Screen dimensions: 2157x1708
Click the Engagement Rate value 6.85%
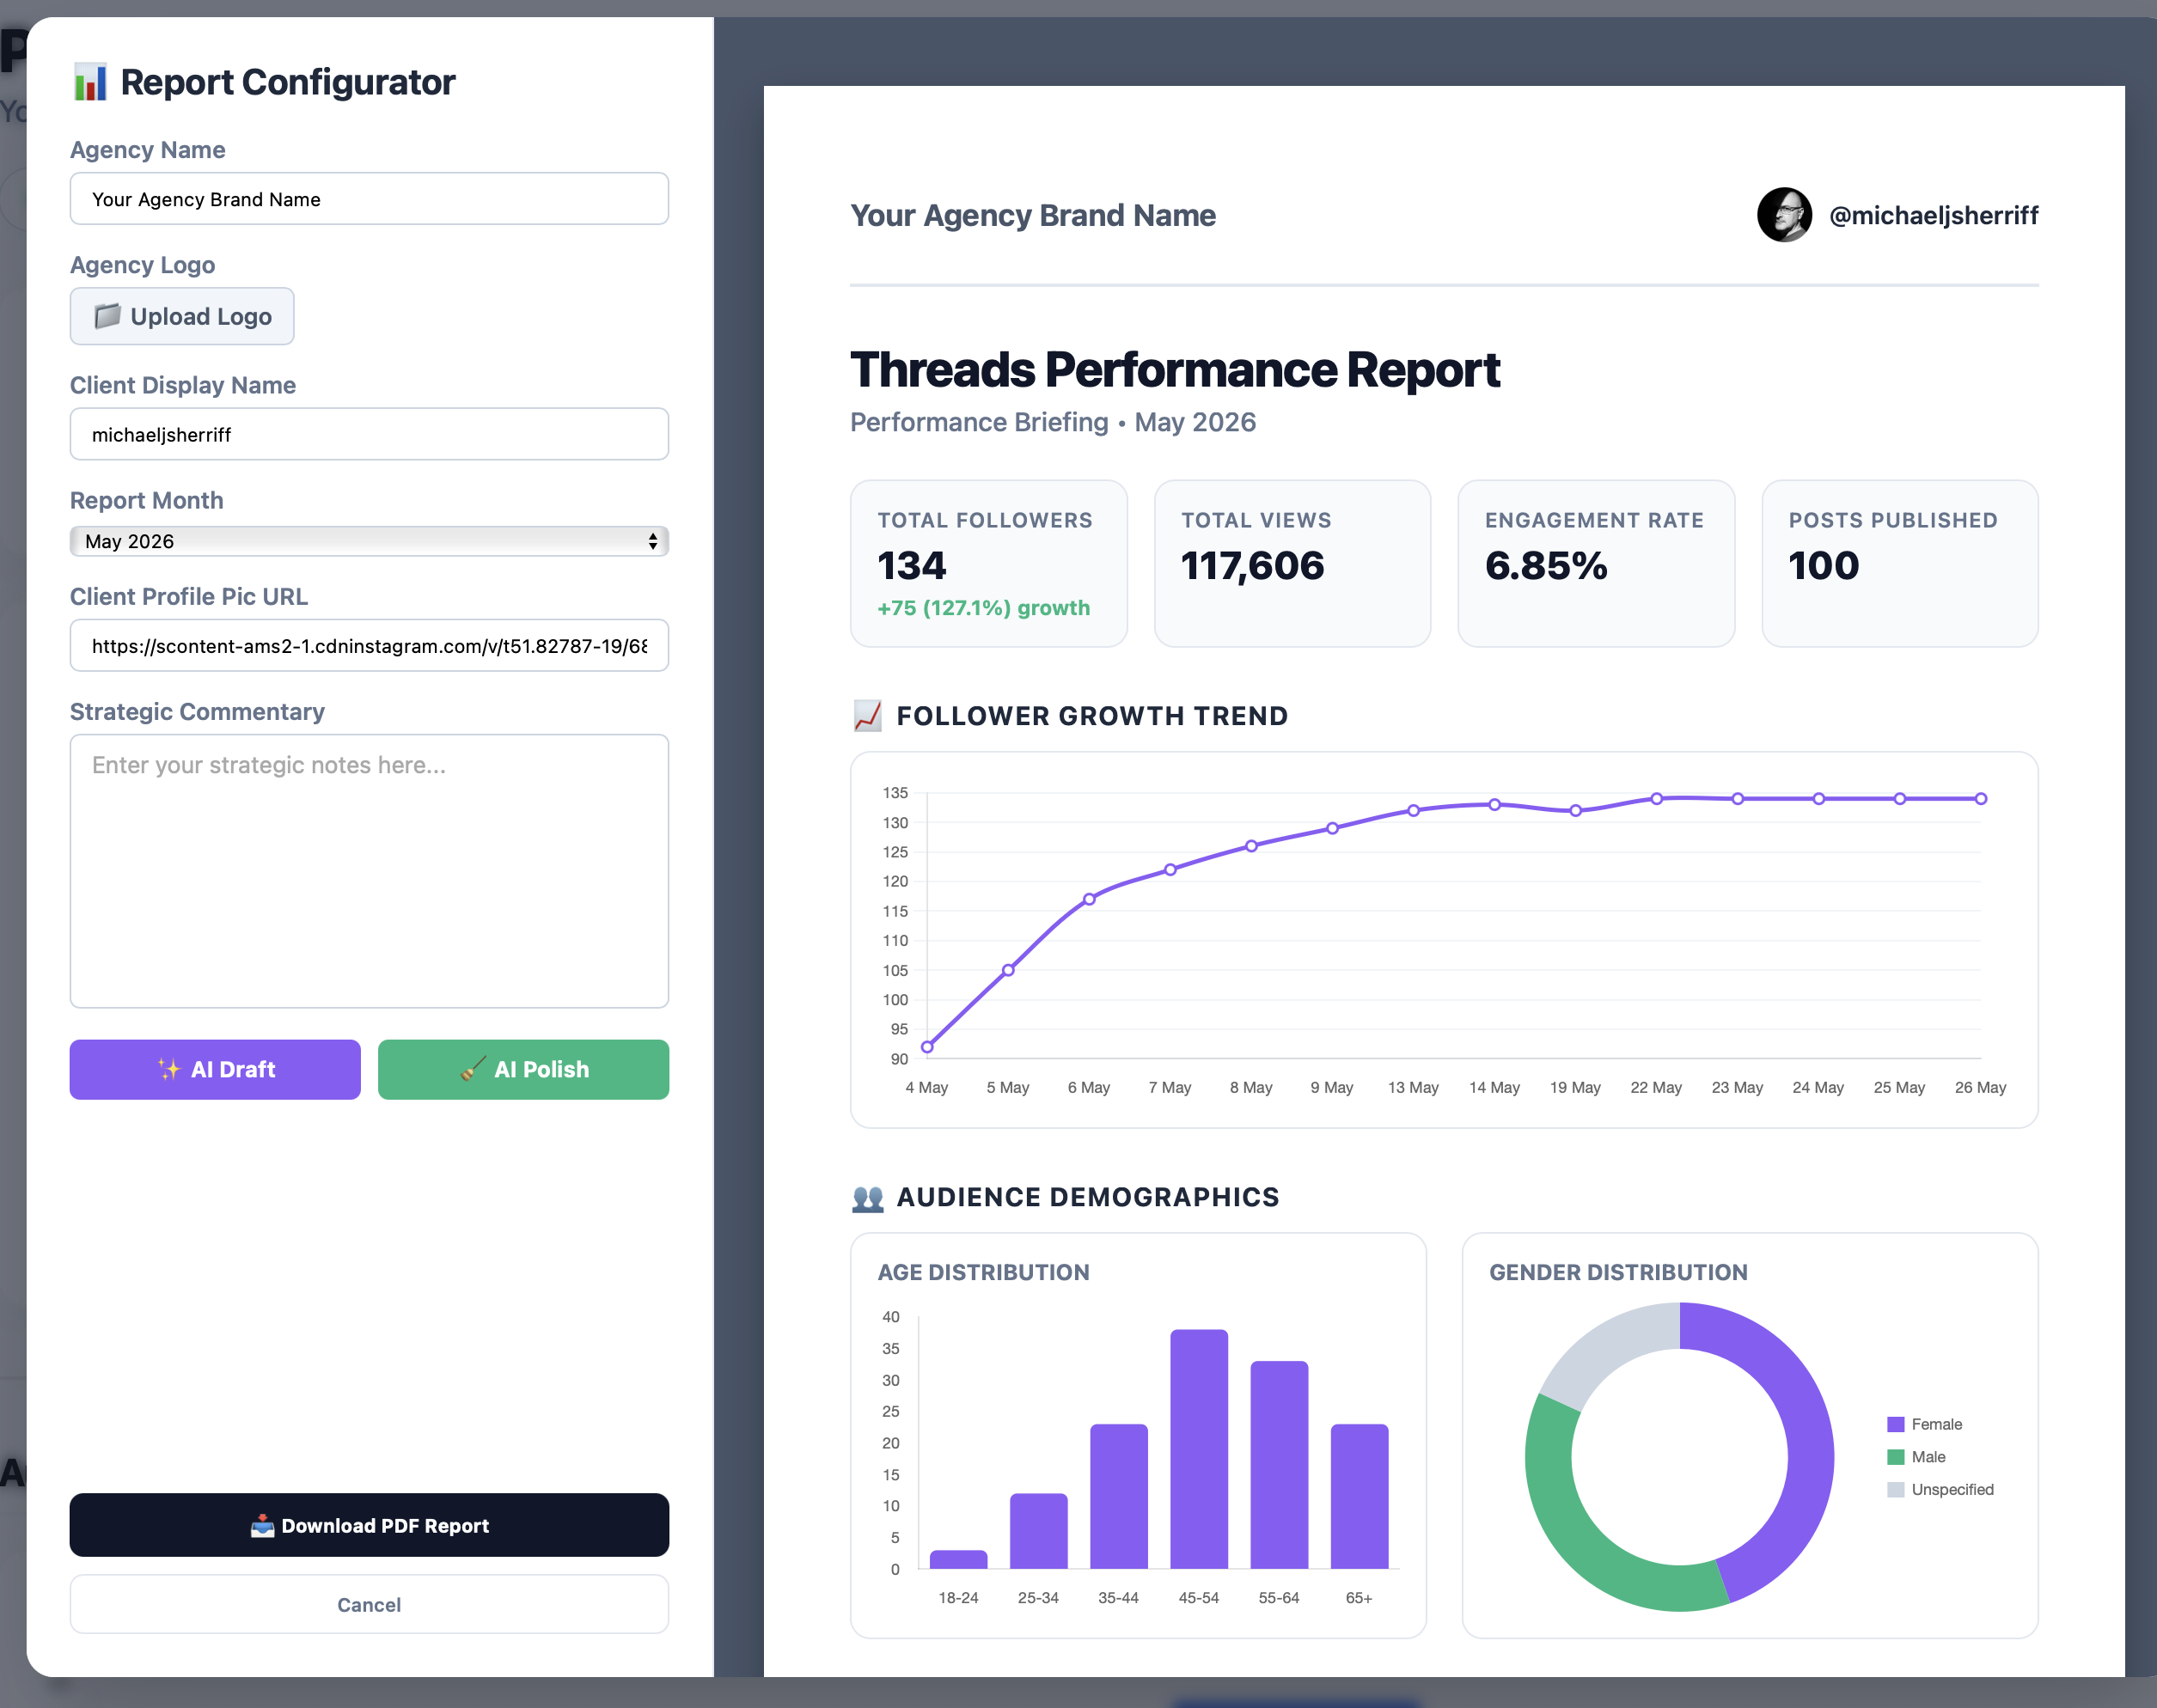pyautogui.click(x=1546, y=566)
